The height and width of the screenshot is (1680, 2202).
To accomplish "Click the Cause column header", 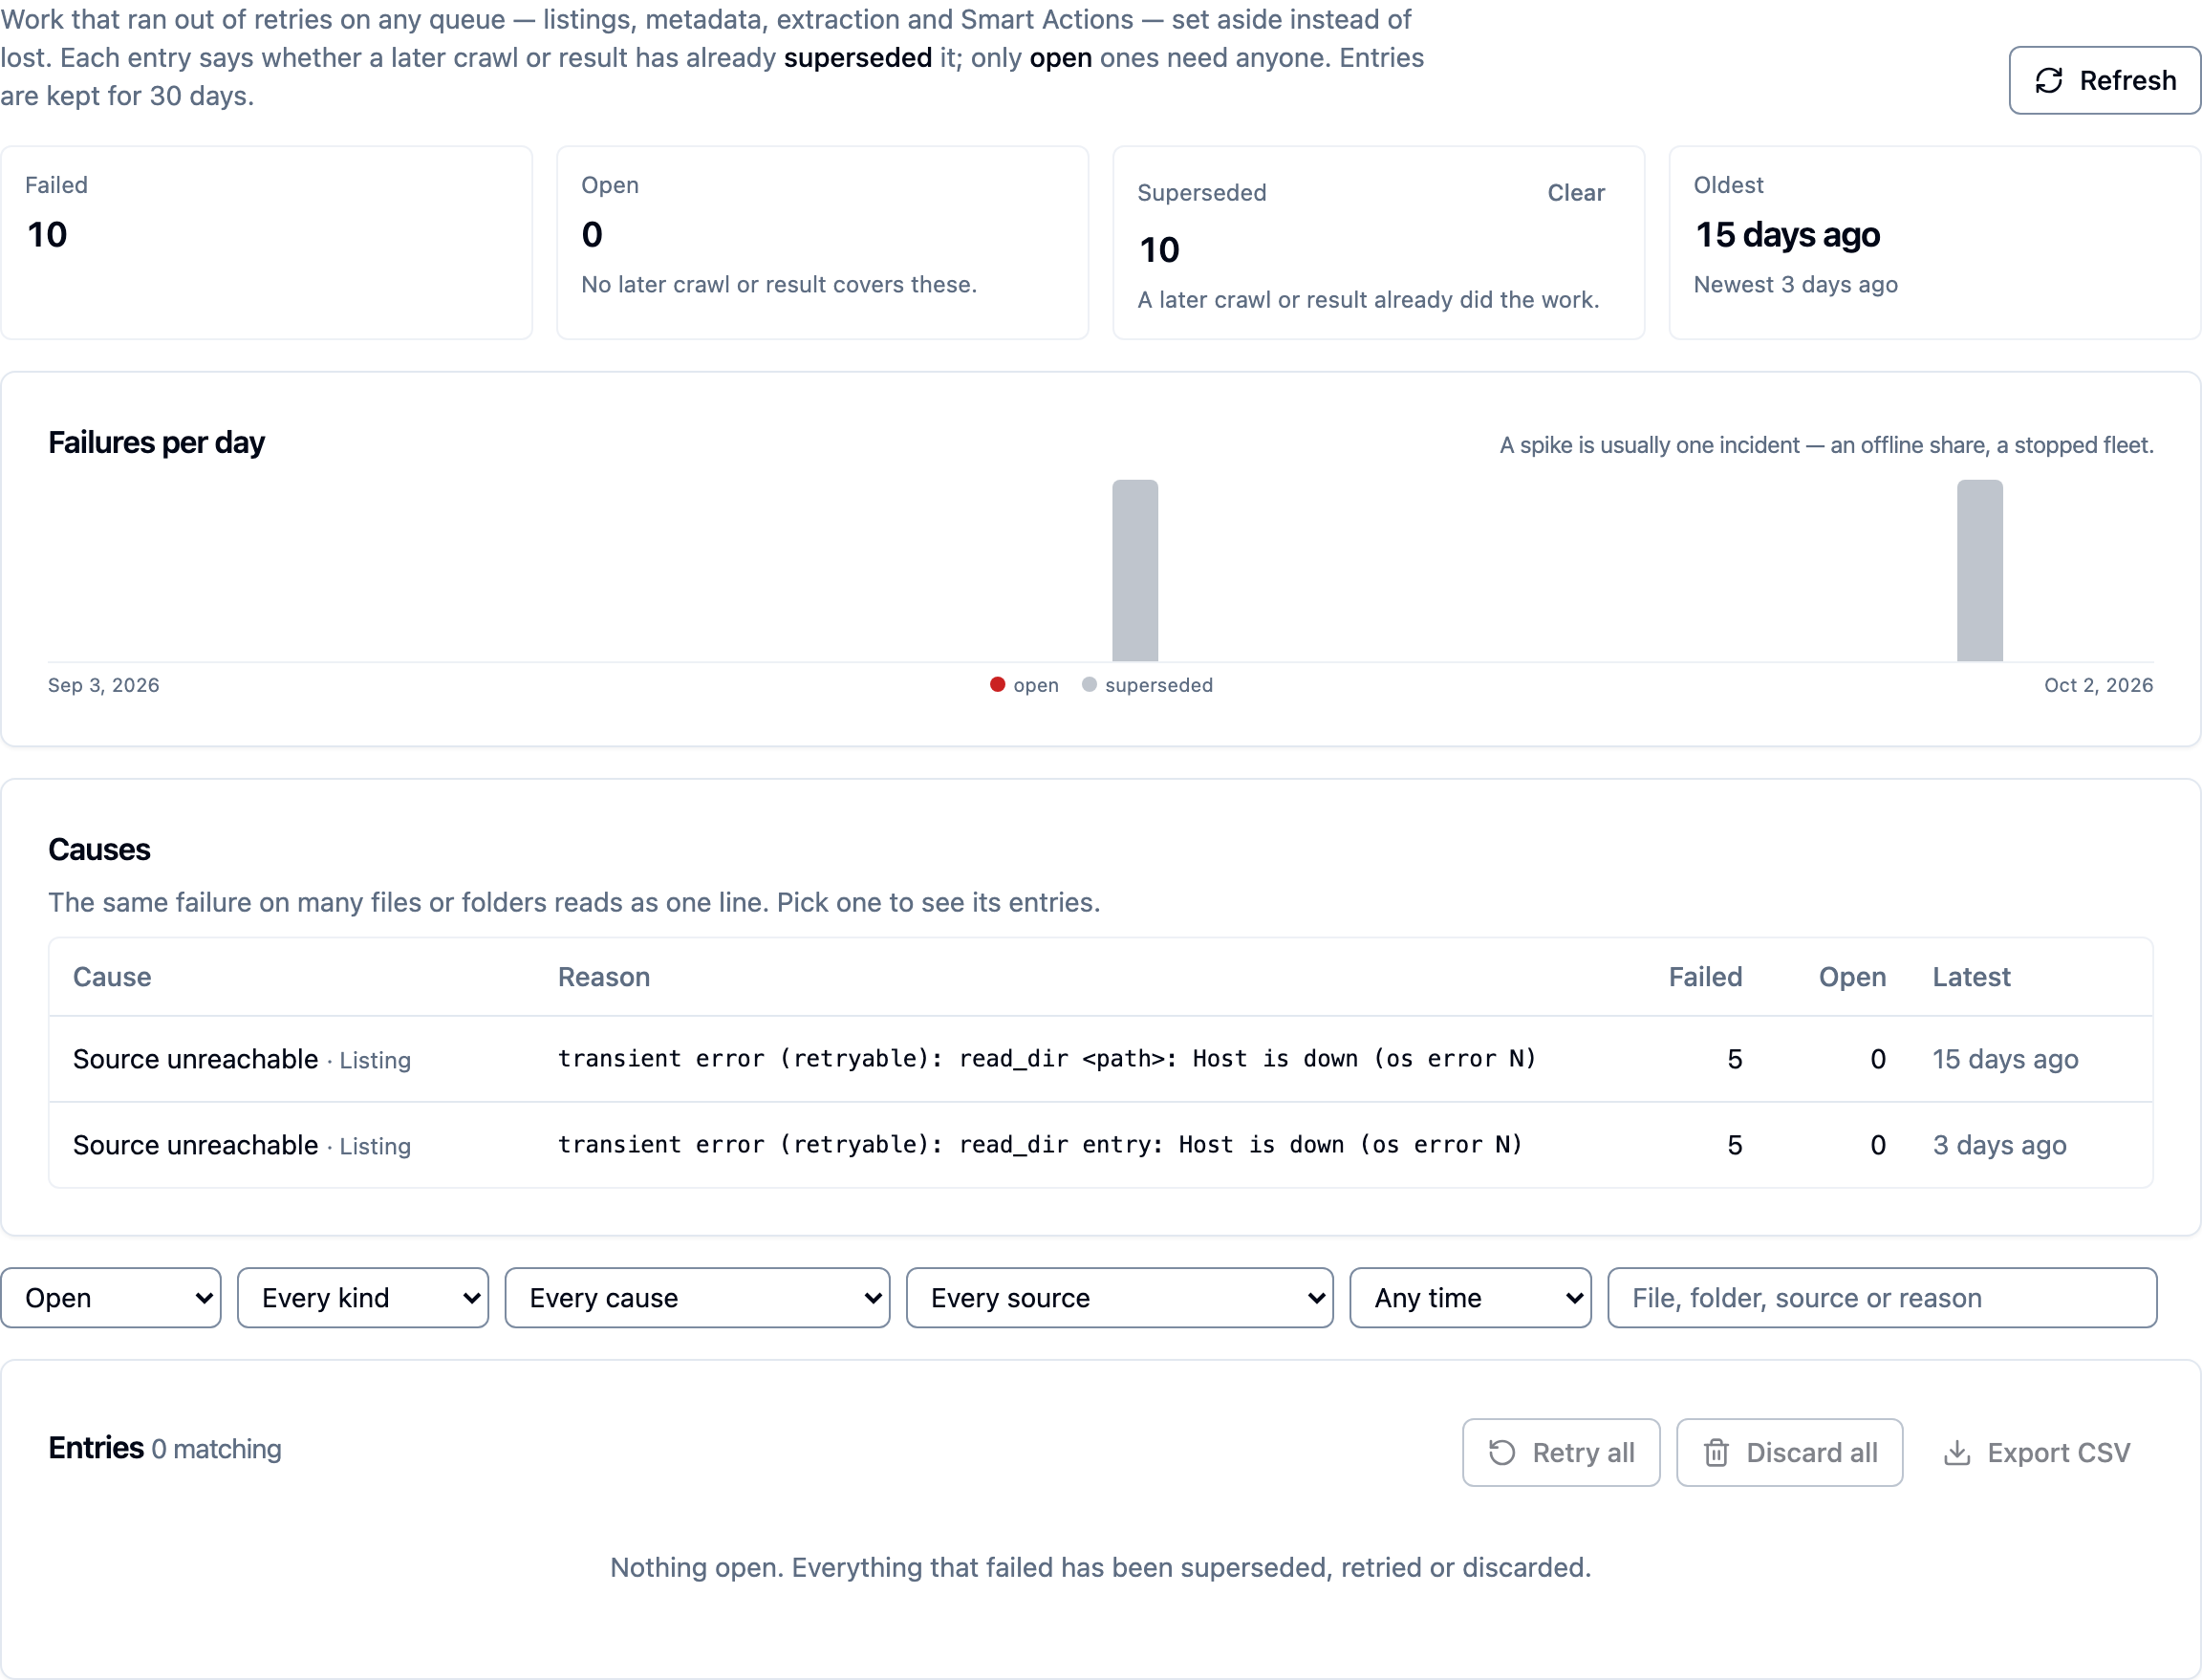I will click(x=112, y=977).
